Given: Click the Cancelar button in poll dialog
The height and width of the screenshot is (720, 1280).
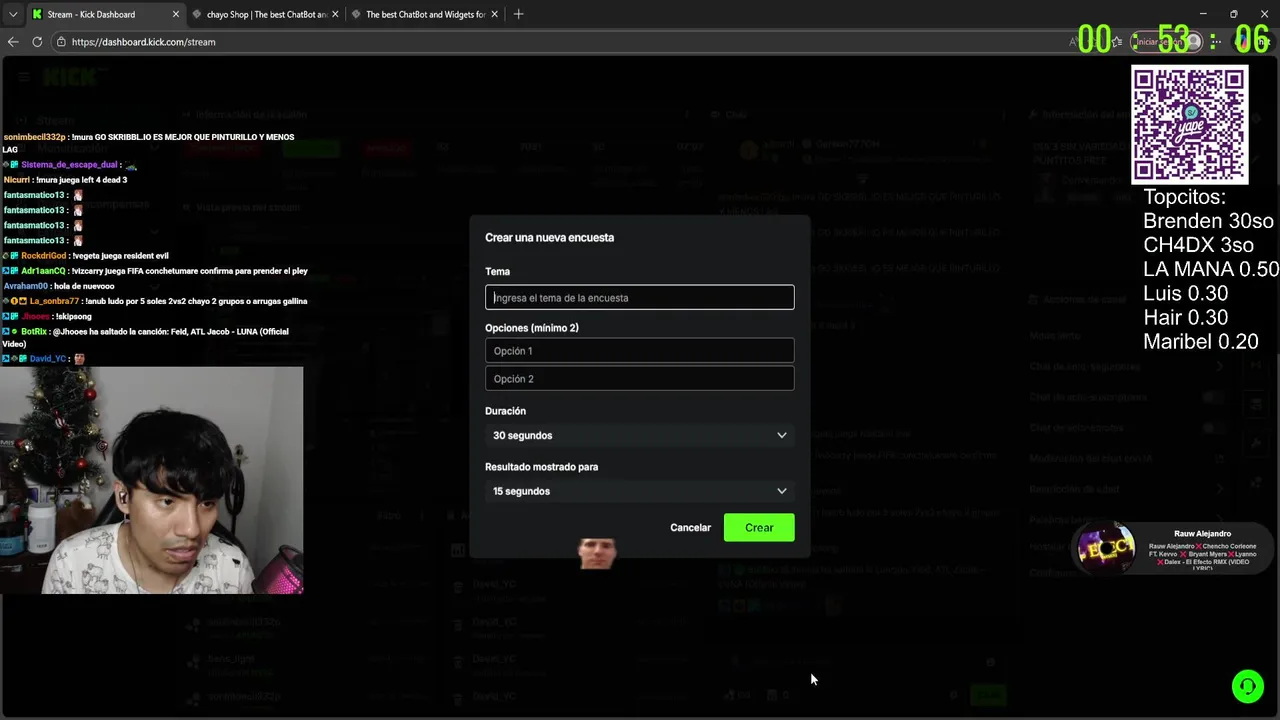Looking at the screenshot, I should [x=690, y=528].
